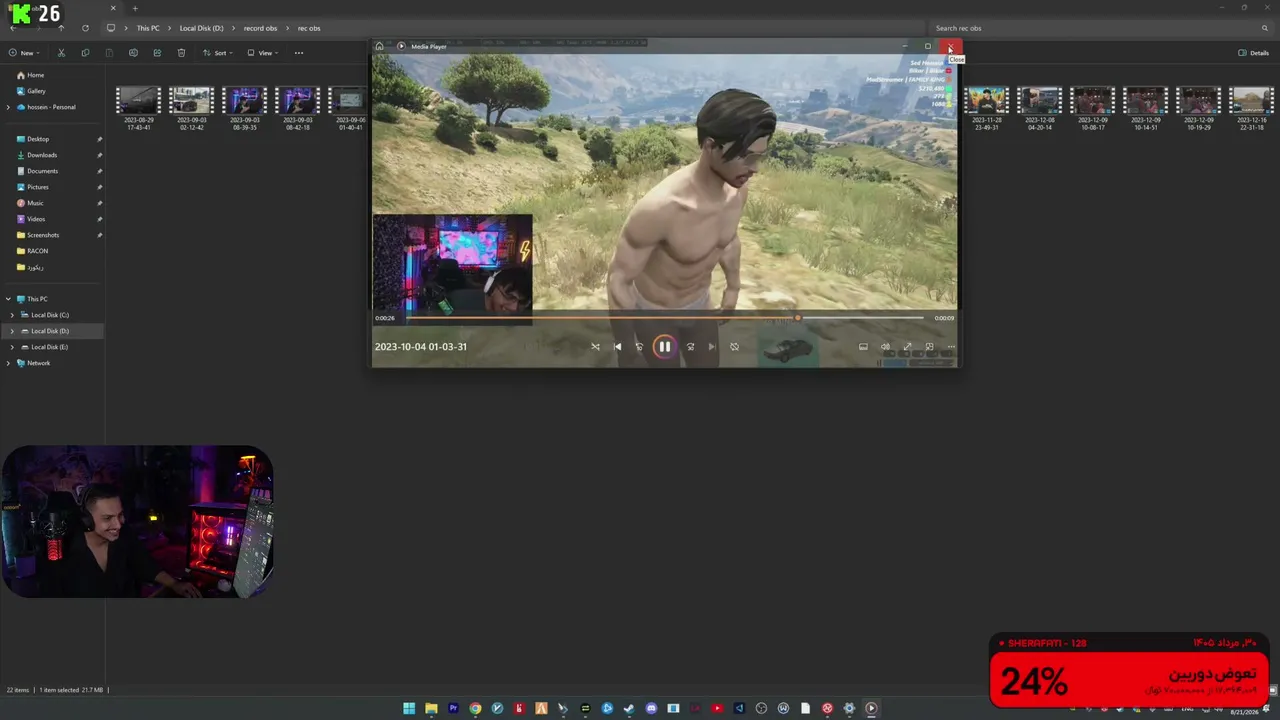Expand the Local Disk (C:) tree node

coord(12,315)
